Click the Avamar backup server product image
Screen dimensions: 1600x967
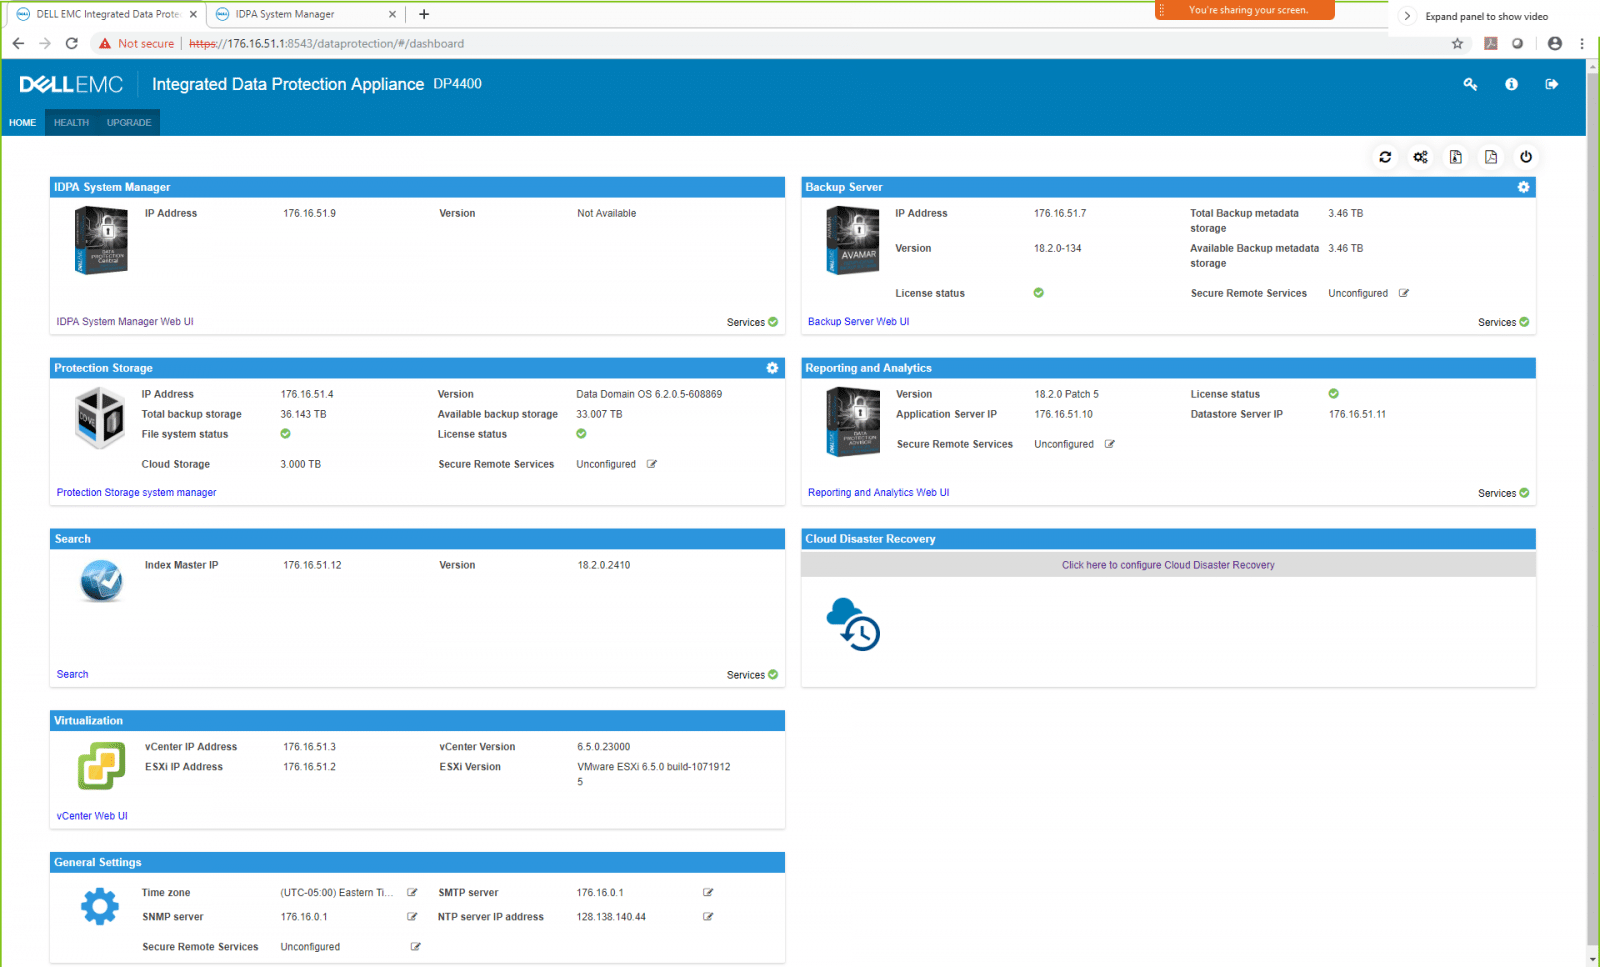852,240
